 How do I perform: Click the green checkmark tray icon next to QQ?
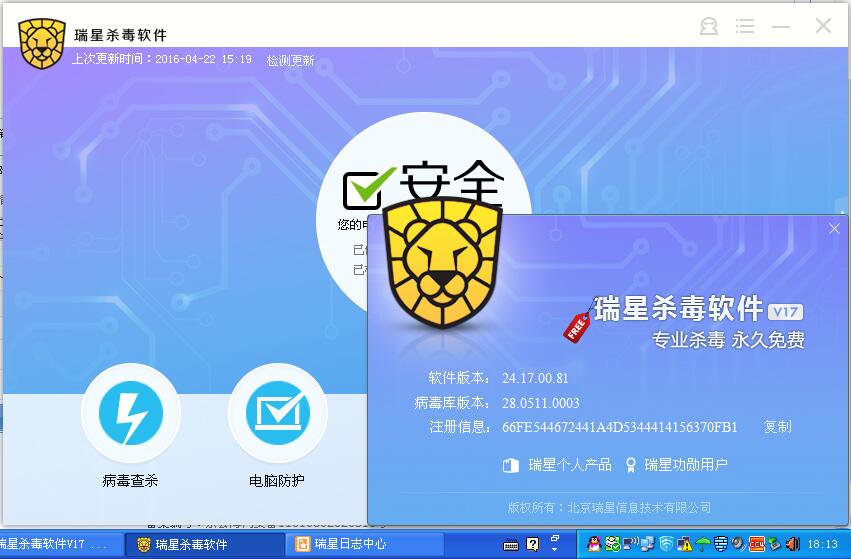[x=613, y=544]
